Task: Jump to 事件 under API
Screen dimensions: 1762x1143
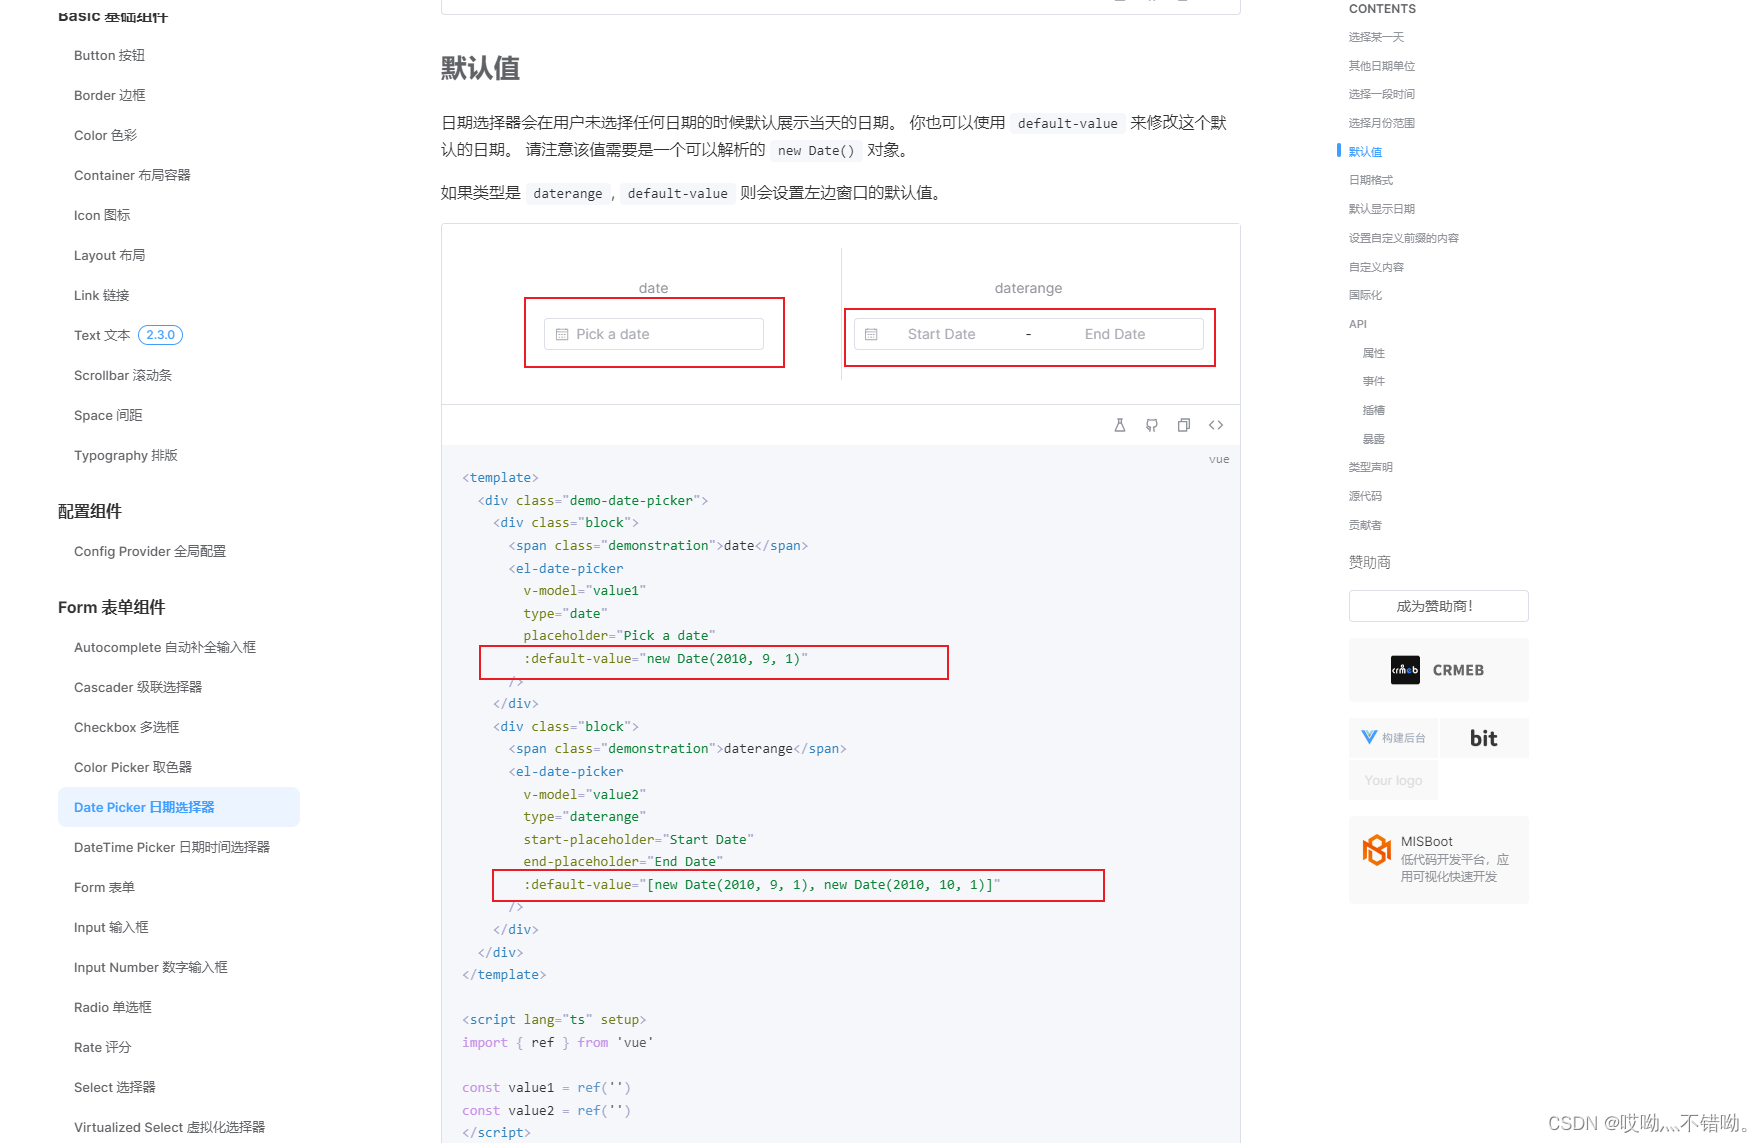Action: (1374, 381)
